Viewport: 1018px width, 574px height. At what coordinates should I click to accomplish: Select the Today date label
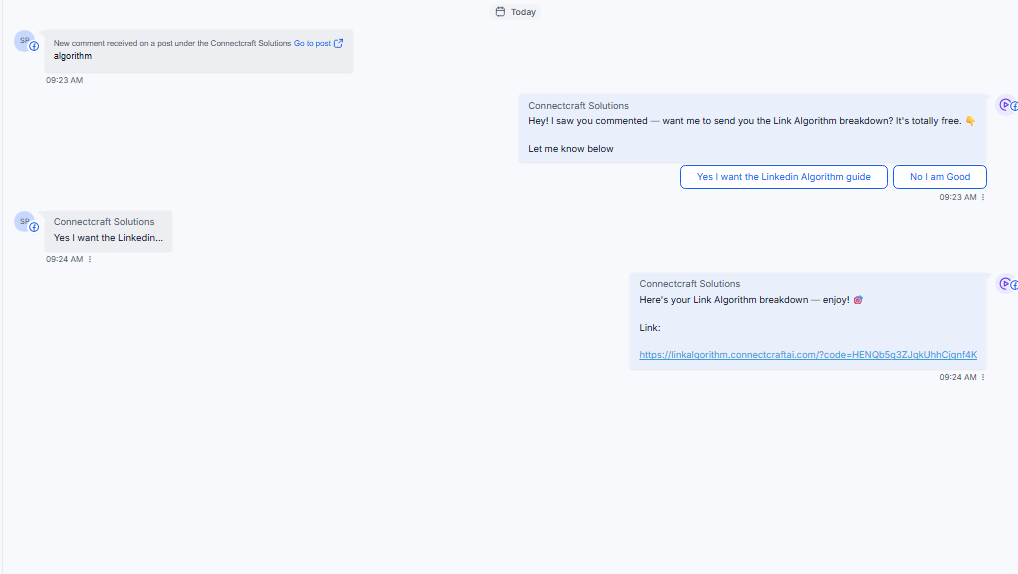(x=523, y=12)
